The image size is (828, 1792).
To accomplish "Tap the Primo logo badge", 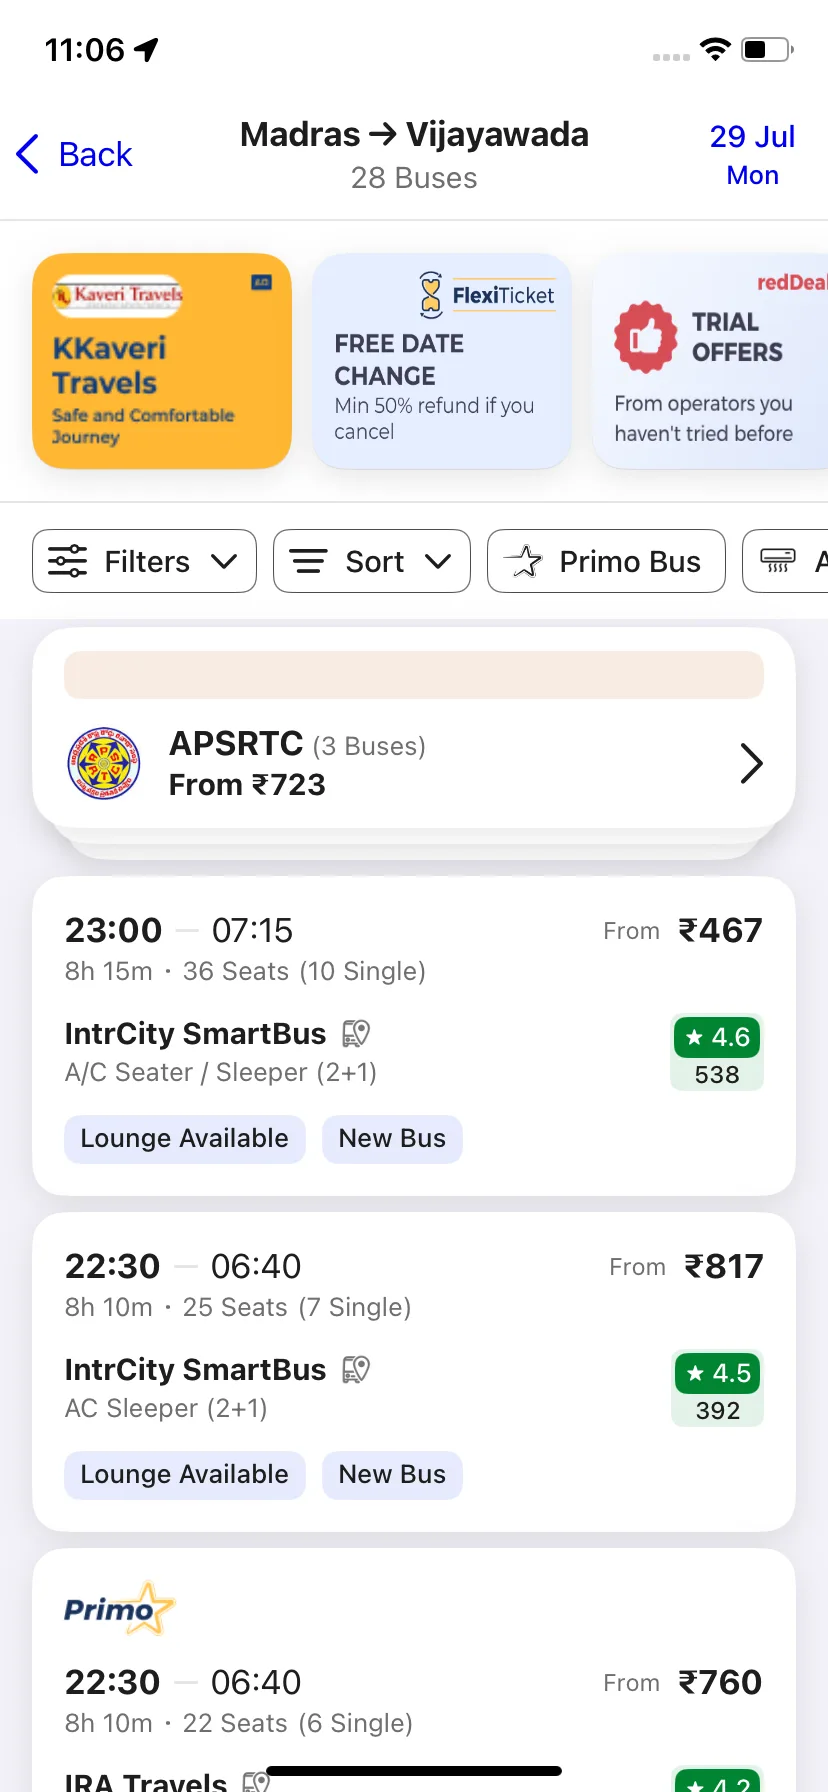I will (x=119, y=1608).
